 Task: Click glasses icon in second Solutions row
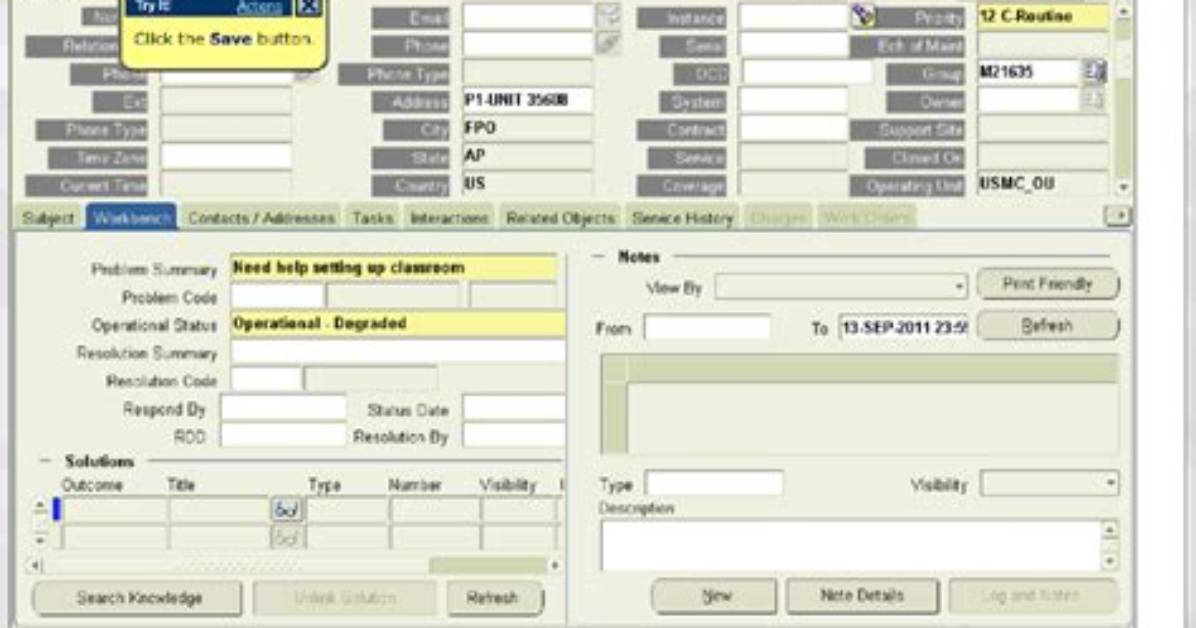tap(287, 537)
